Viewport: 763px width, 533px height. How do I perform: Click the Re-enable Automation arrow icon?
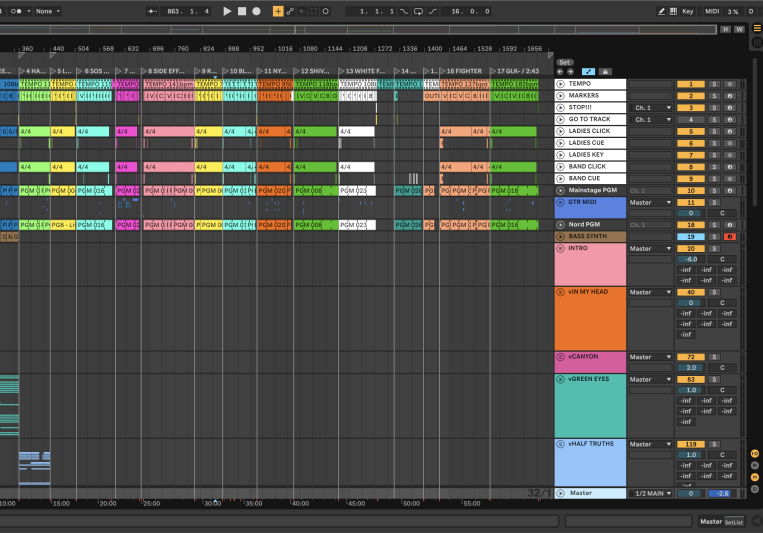point(302,11)
